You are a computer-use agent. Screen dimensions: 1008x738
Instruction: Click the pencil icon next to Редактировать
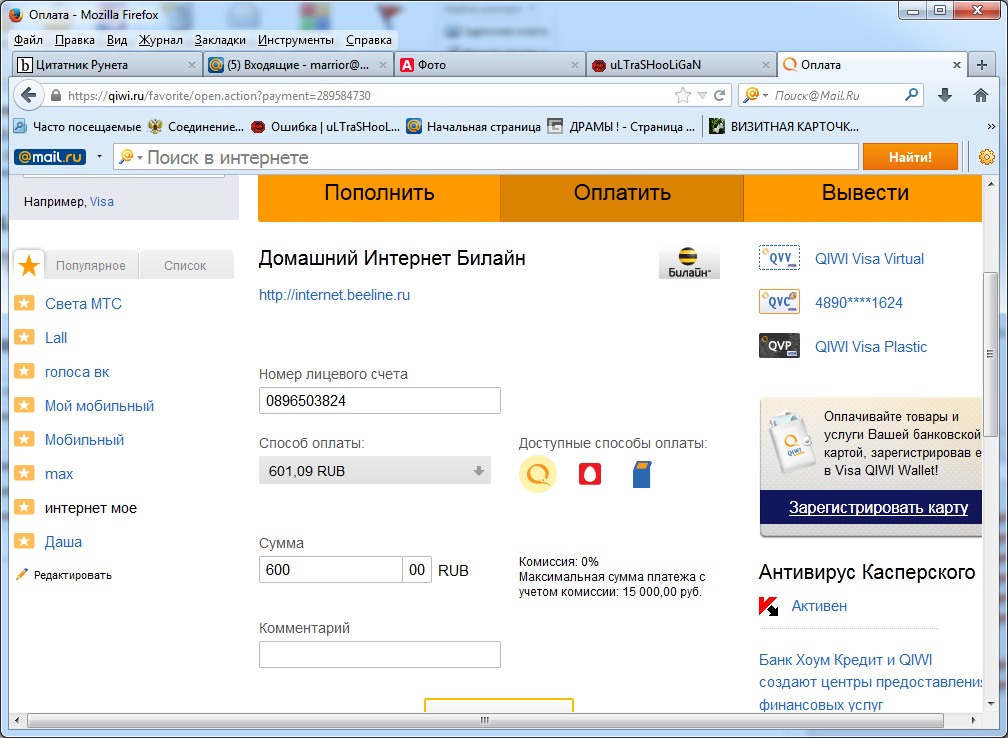22,574
